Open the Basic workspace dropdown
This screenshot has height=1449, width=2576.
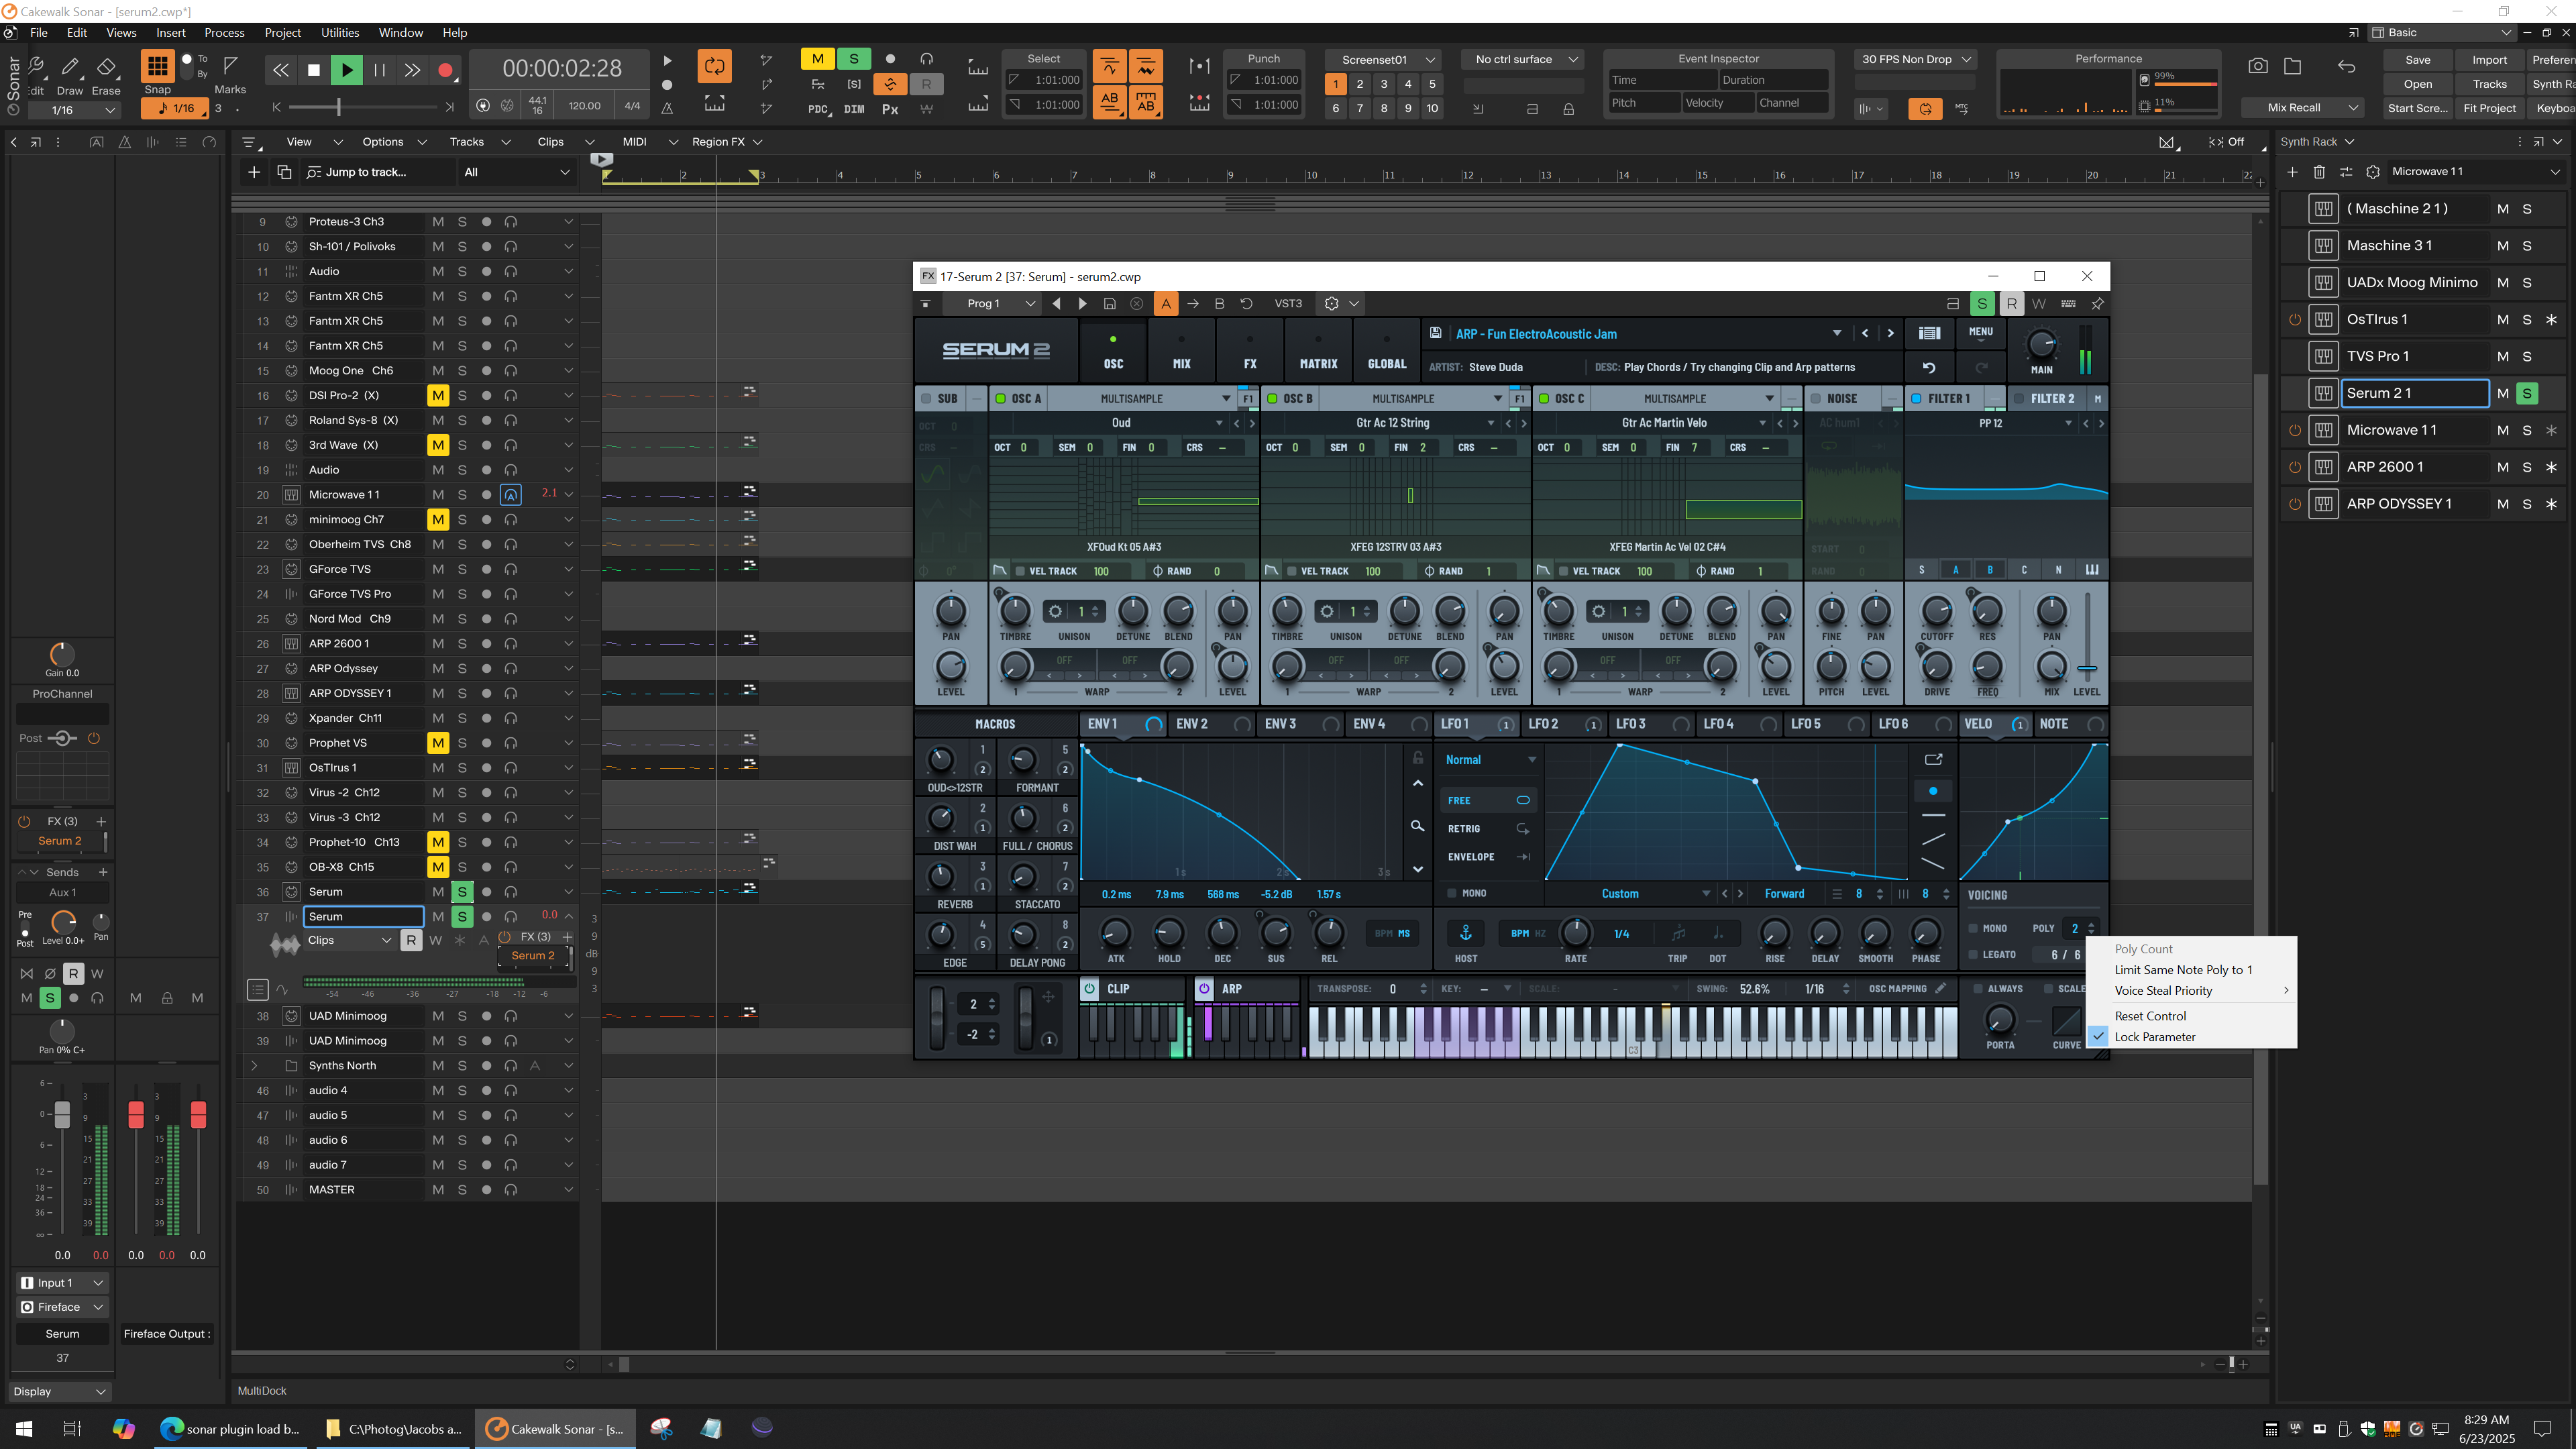click(2442, 33)
